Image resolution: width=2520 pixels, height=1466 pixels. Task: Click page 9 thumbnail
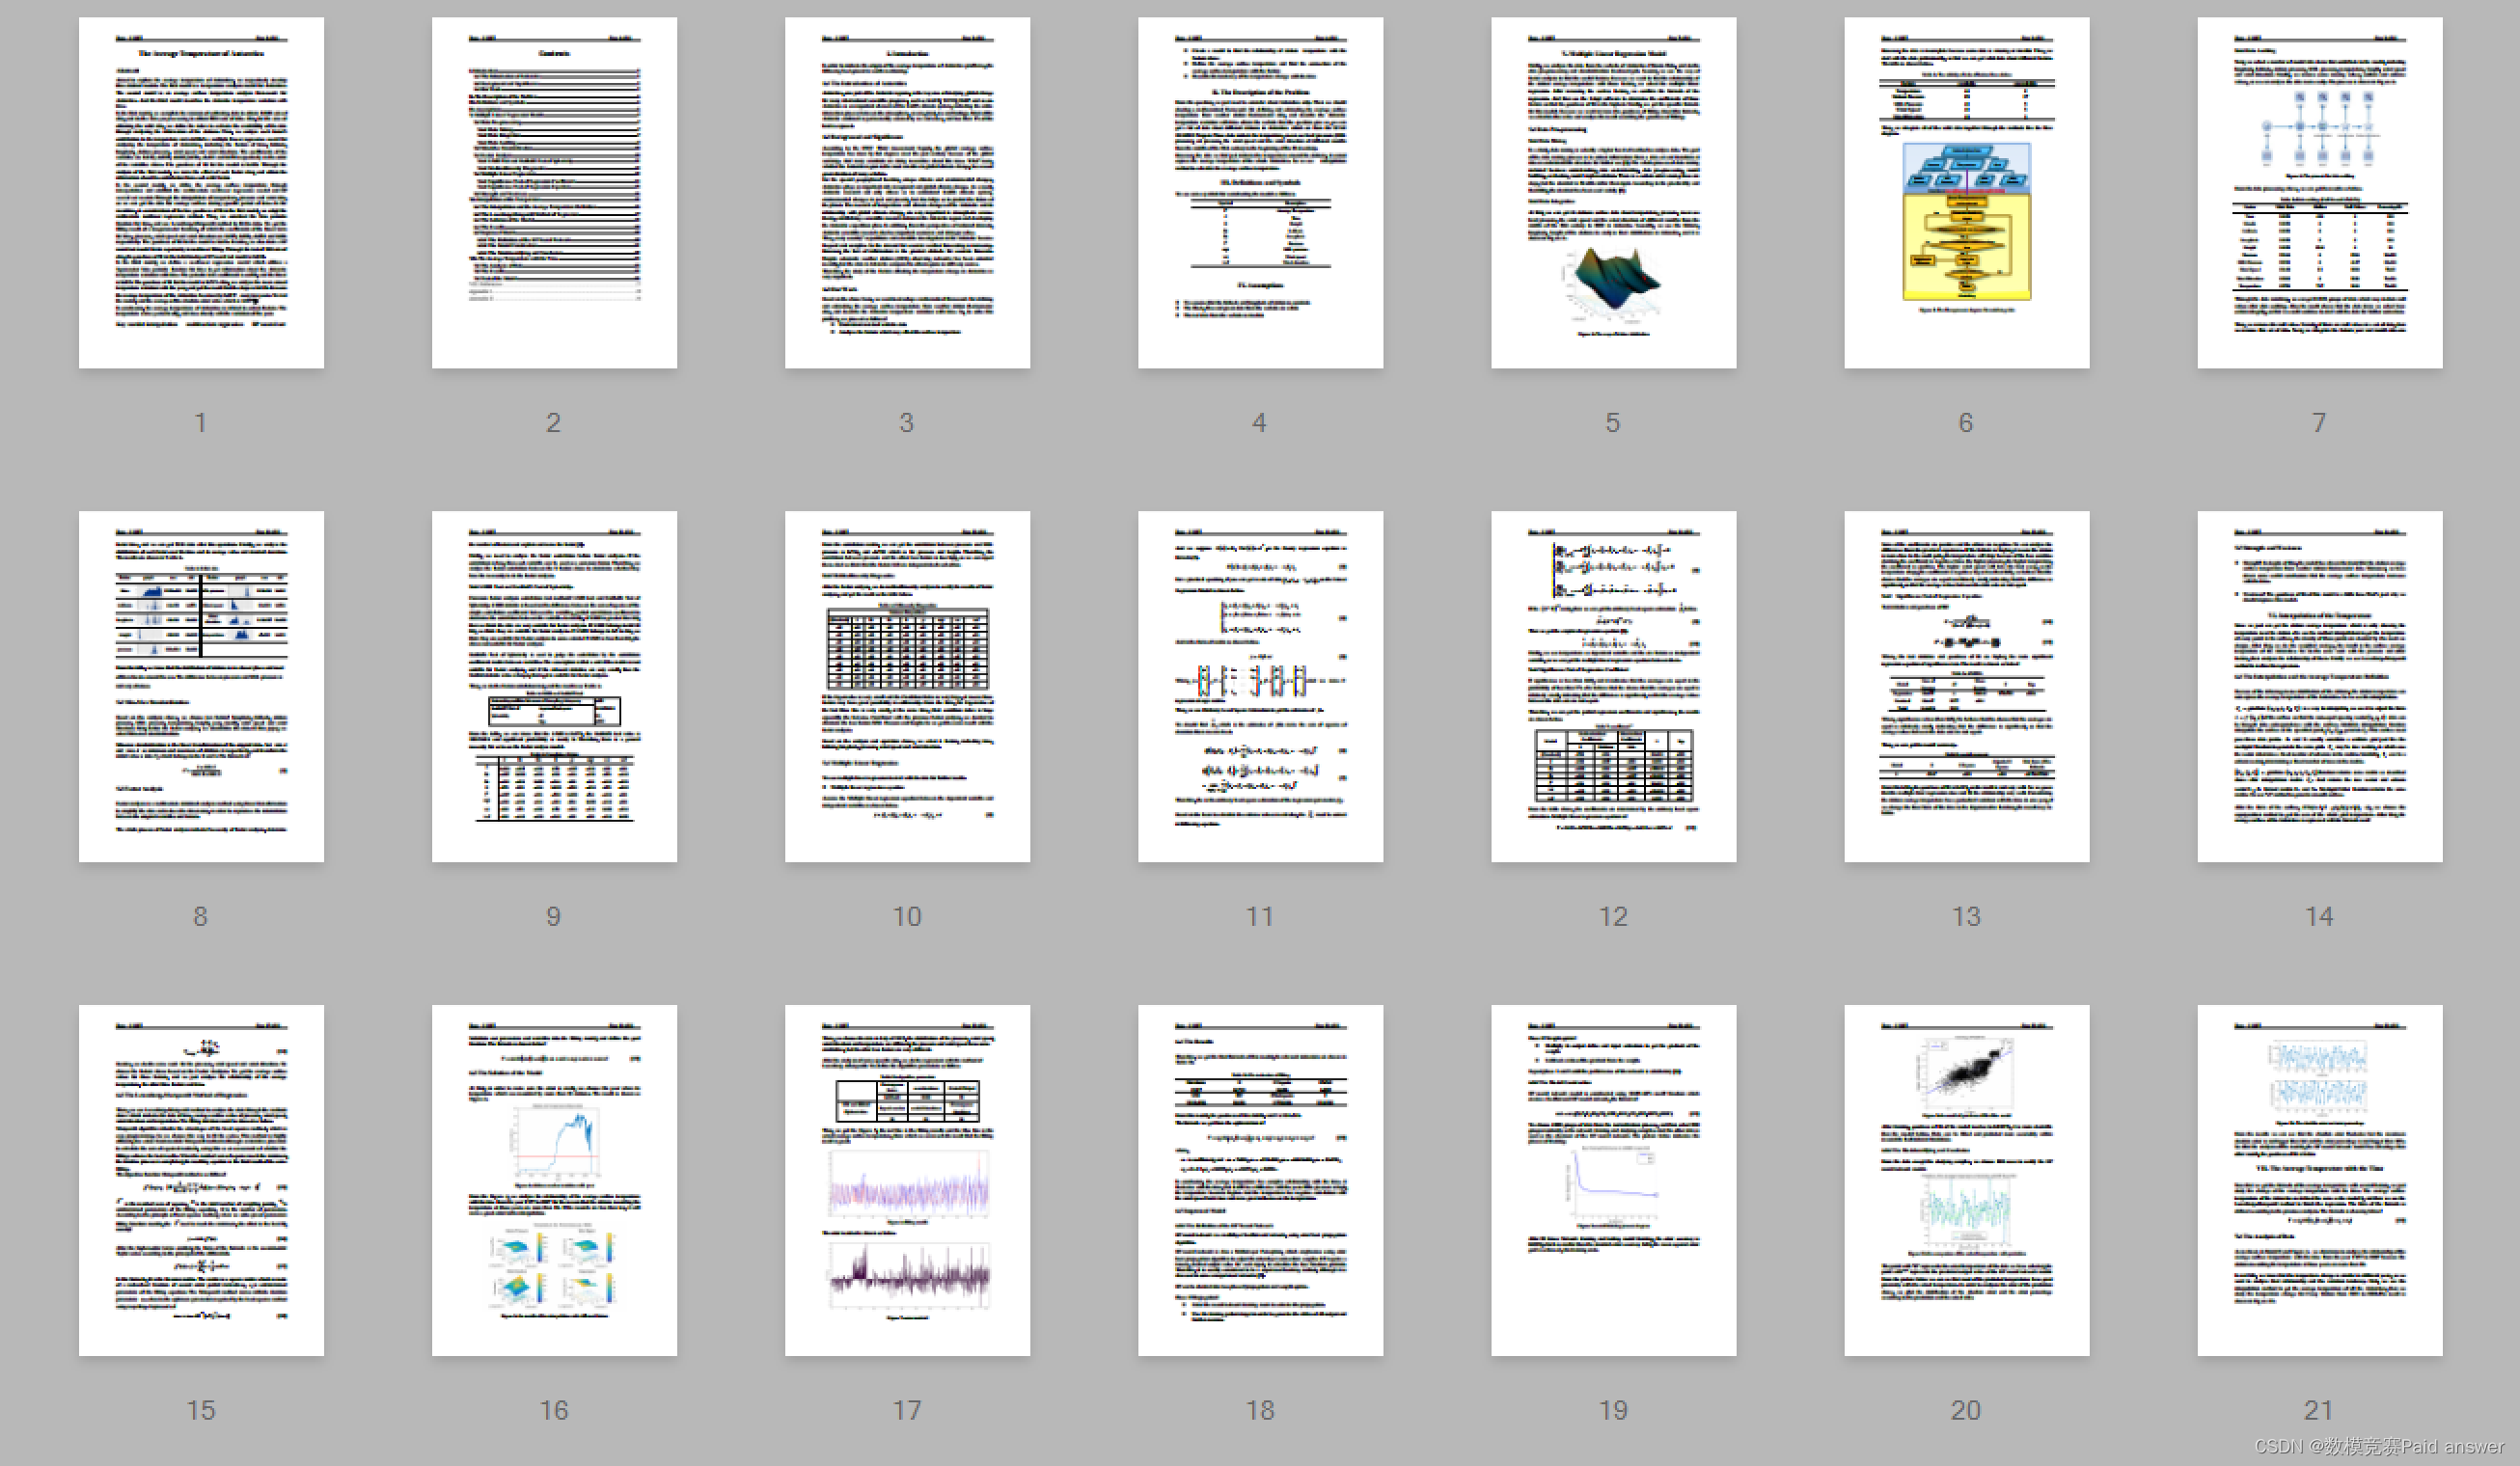pyautogui.click(x=554, y=686)
